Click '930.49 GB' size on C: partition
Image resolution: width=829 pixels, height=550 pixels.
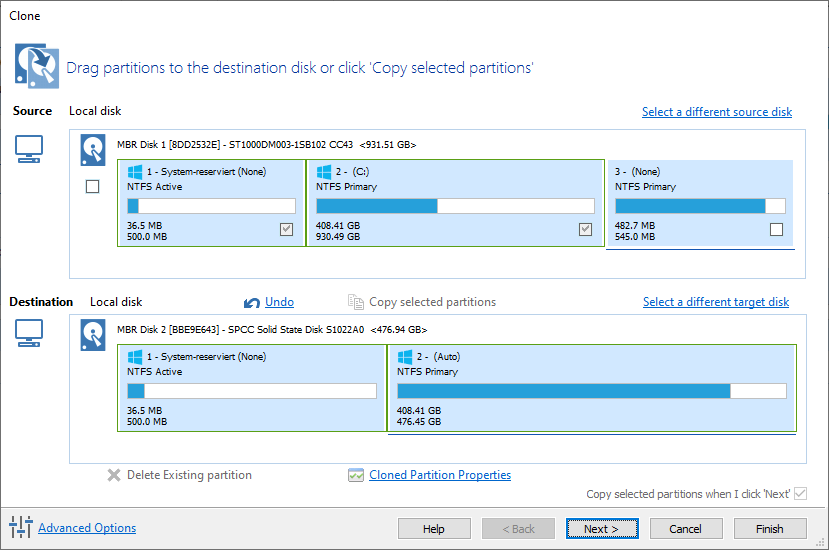click(338, 236)
